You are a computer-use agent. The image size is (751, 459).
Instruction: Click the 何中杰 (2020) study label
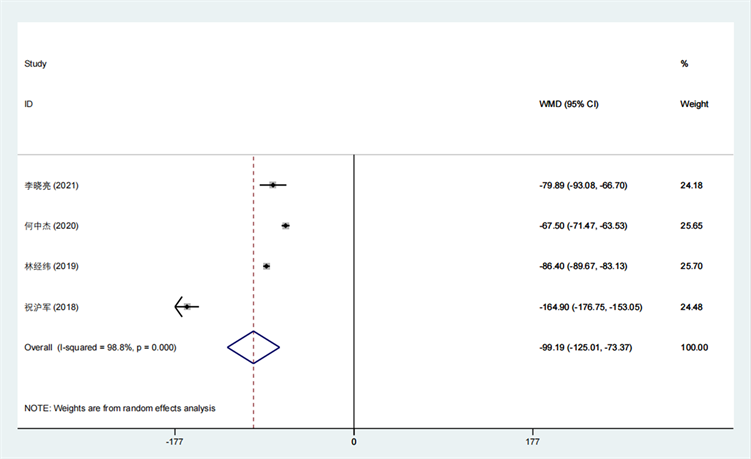tap(51, 226)
